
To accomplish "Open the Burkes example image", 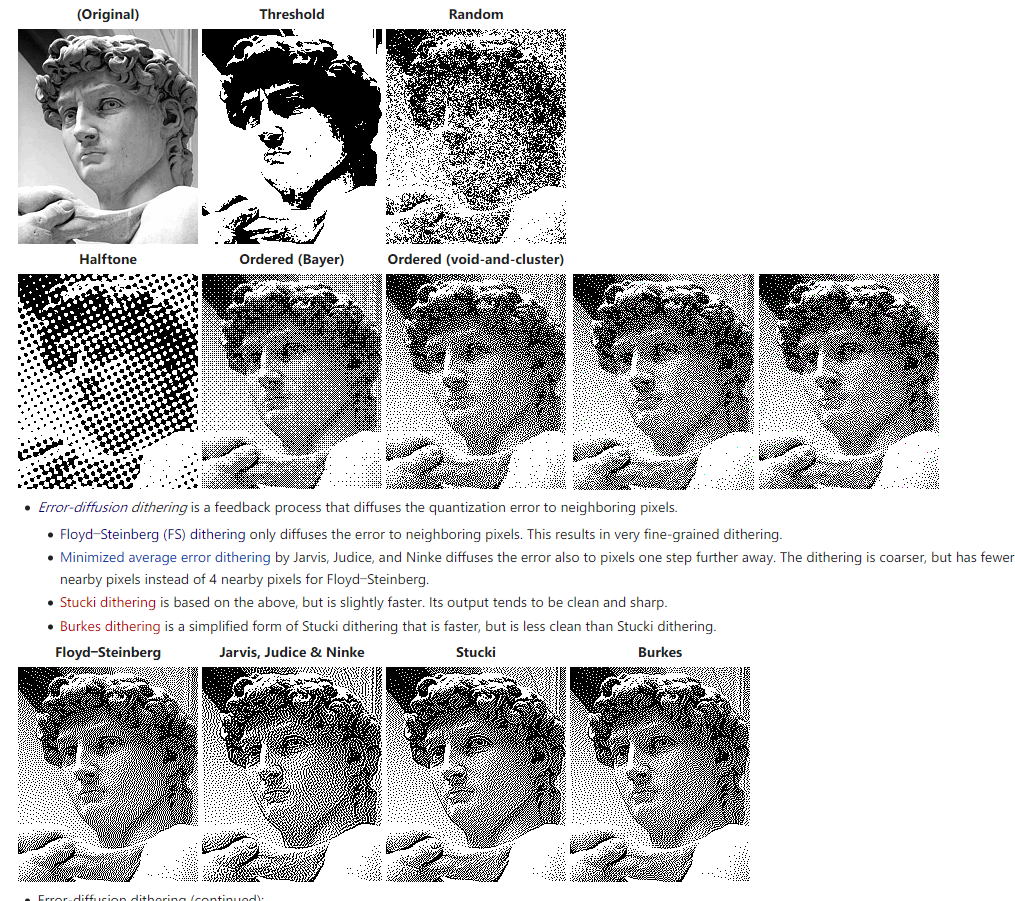I will click(660, 774).
